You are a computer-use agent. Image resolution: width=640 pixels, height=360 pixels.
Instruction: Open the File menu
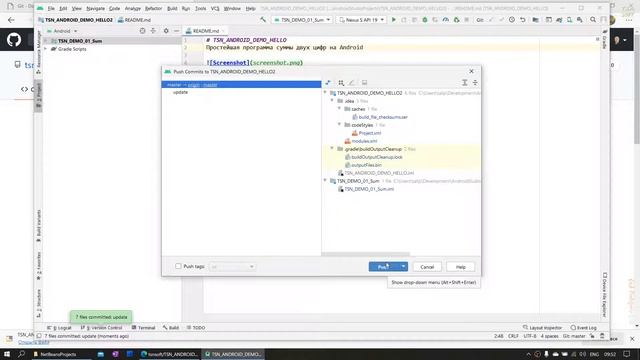(x=51, y=8)
